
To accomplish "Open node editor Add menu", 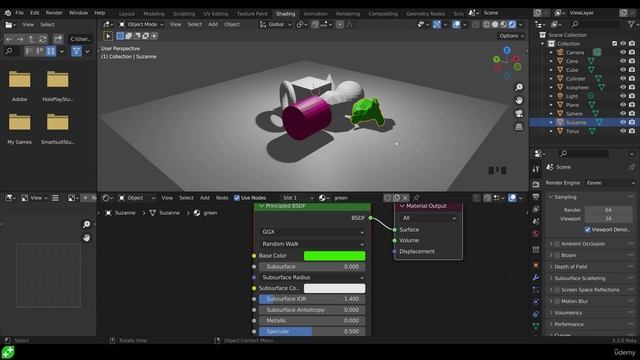I will pyautogui.click(x=204, y=198).
